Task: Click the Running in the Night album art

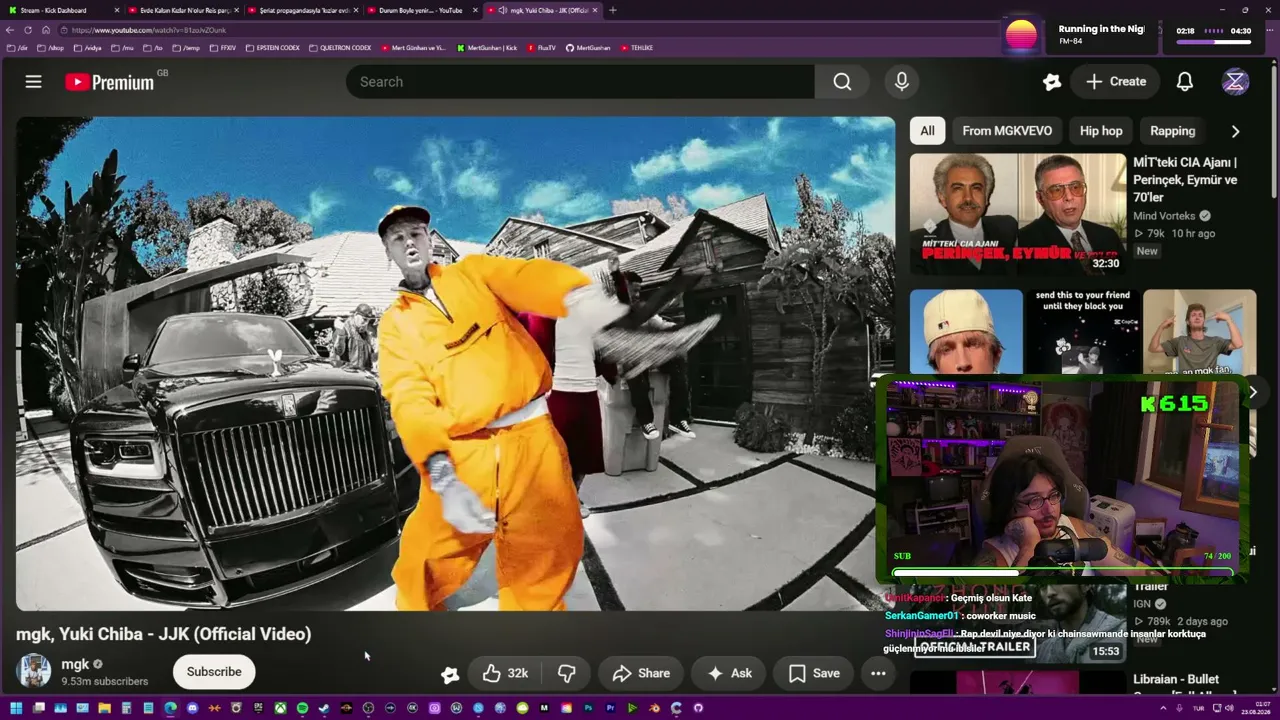Action: click(x=1021, y=36)
